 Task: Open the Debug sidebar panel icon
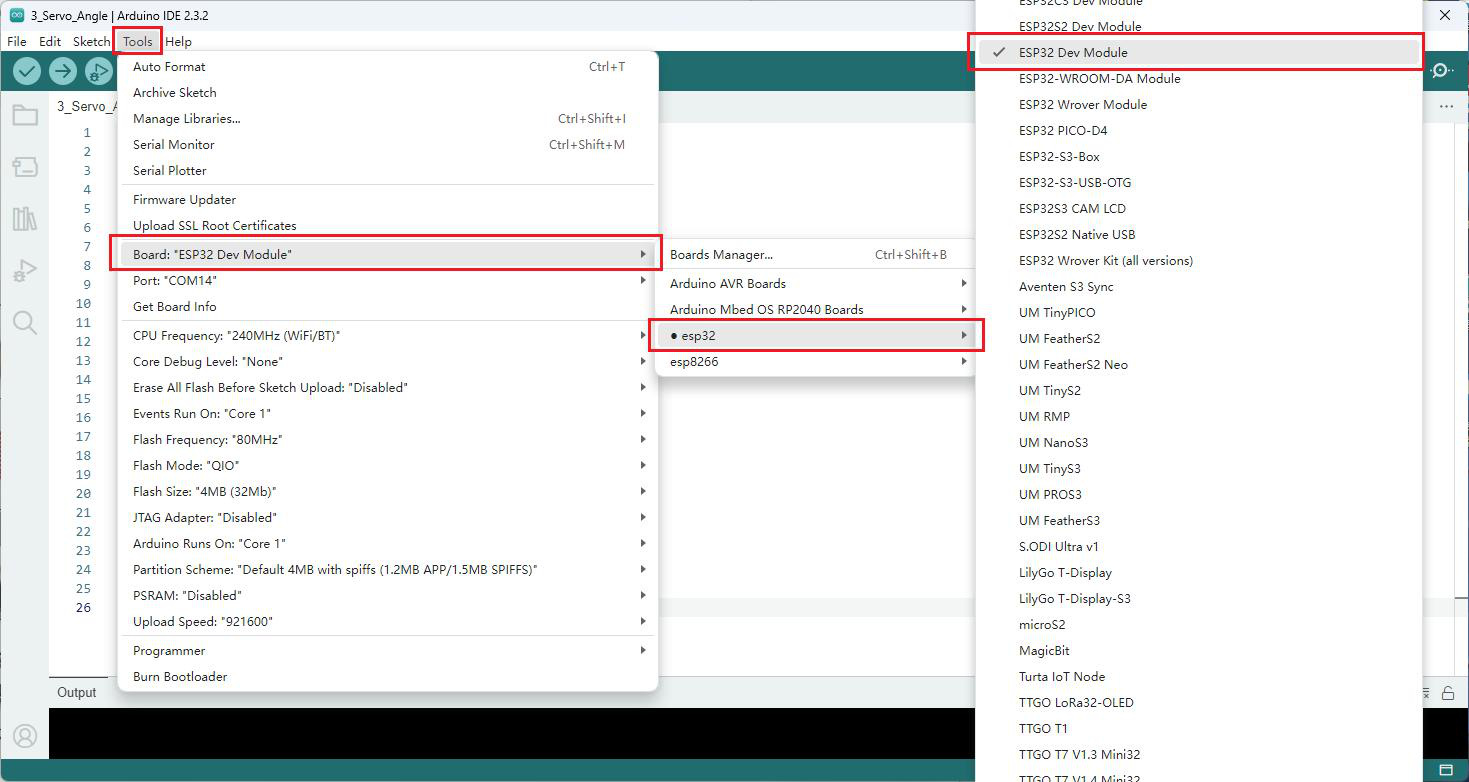point(25,271)
